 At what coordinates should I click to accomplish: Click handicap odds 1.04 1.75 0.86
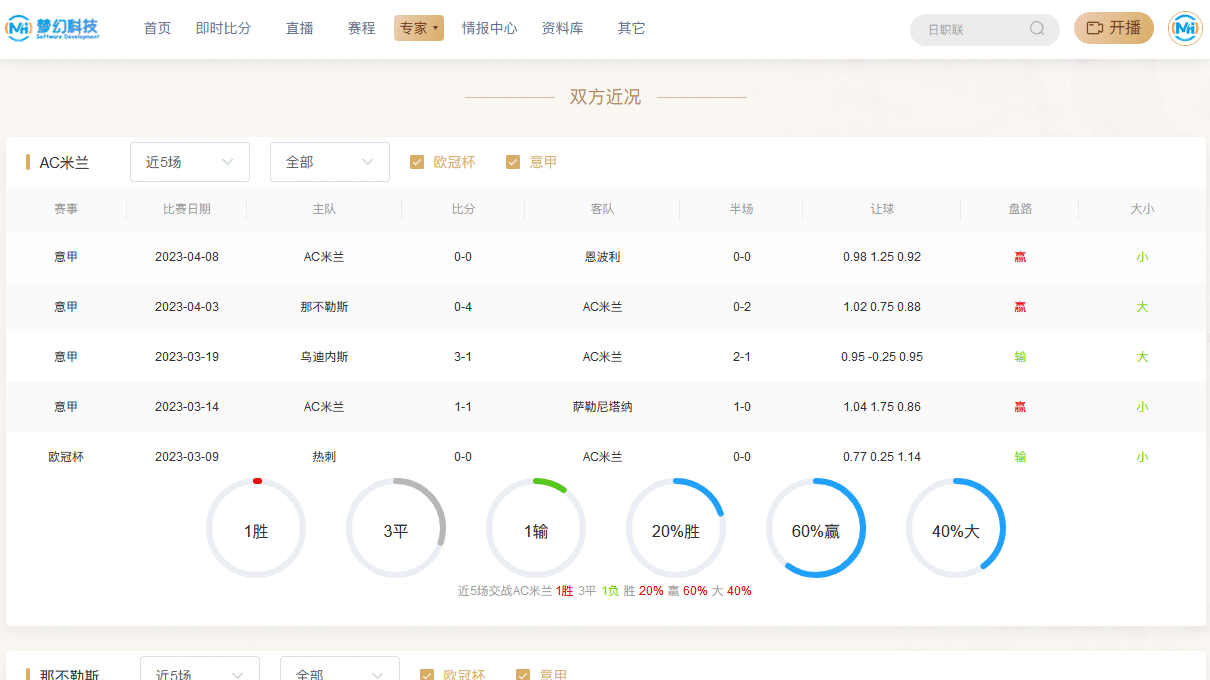click(882, 407)
